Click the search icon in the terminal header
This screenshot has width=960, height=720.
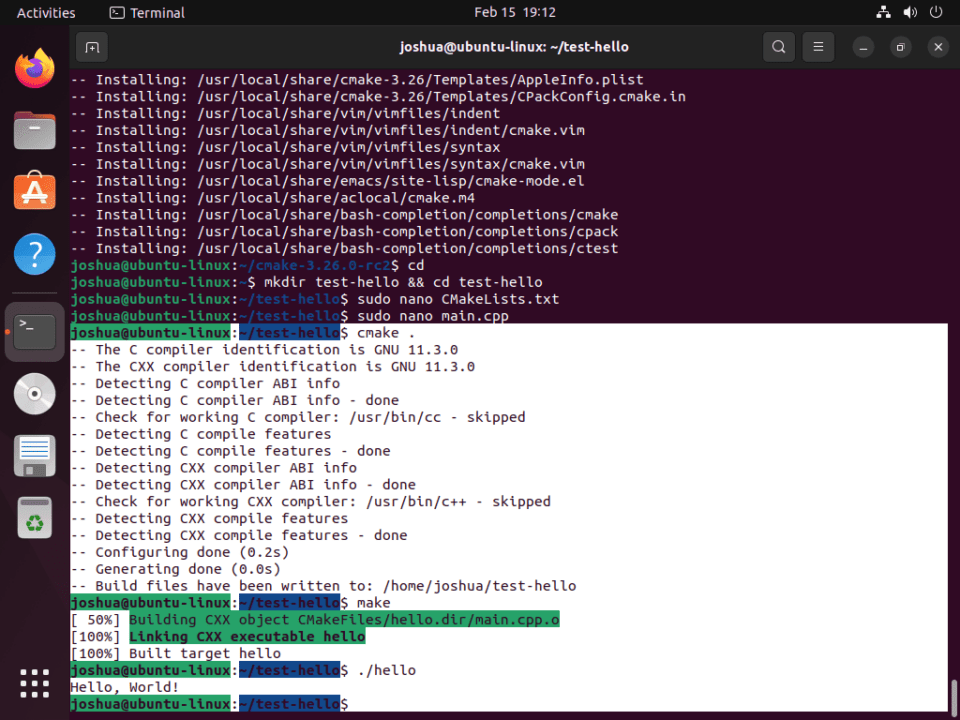click(778, 46)
